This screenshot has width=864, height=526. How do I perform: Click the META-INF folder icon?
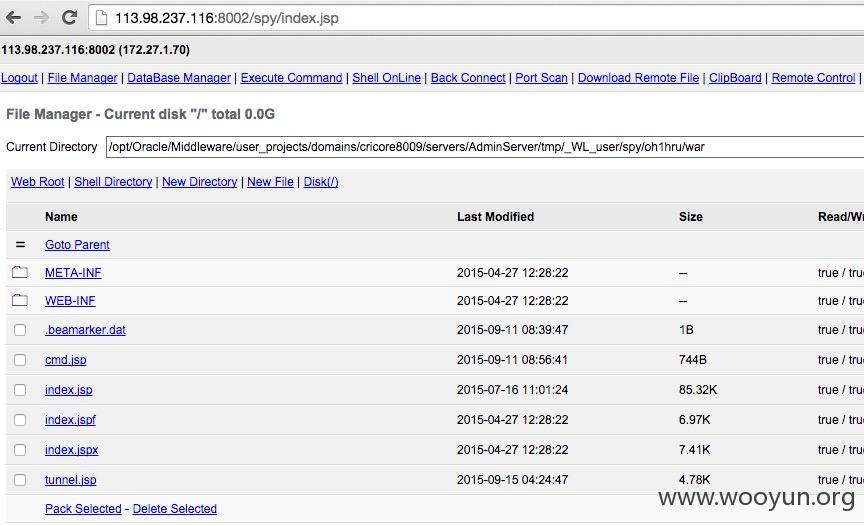(x=20, y=272)
